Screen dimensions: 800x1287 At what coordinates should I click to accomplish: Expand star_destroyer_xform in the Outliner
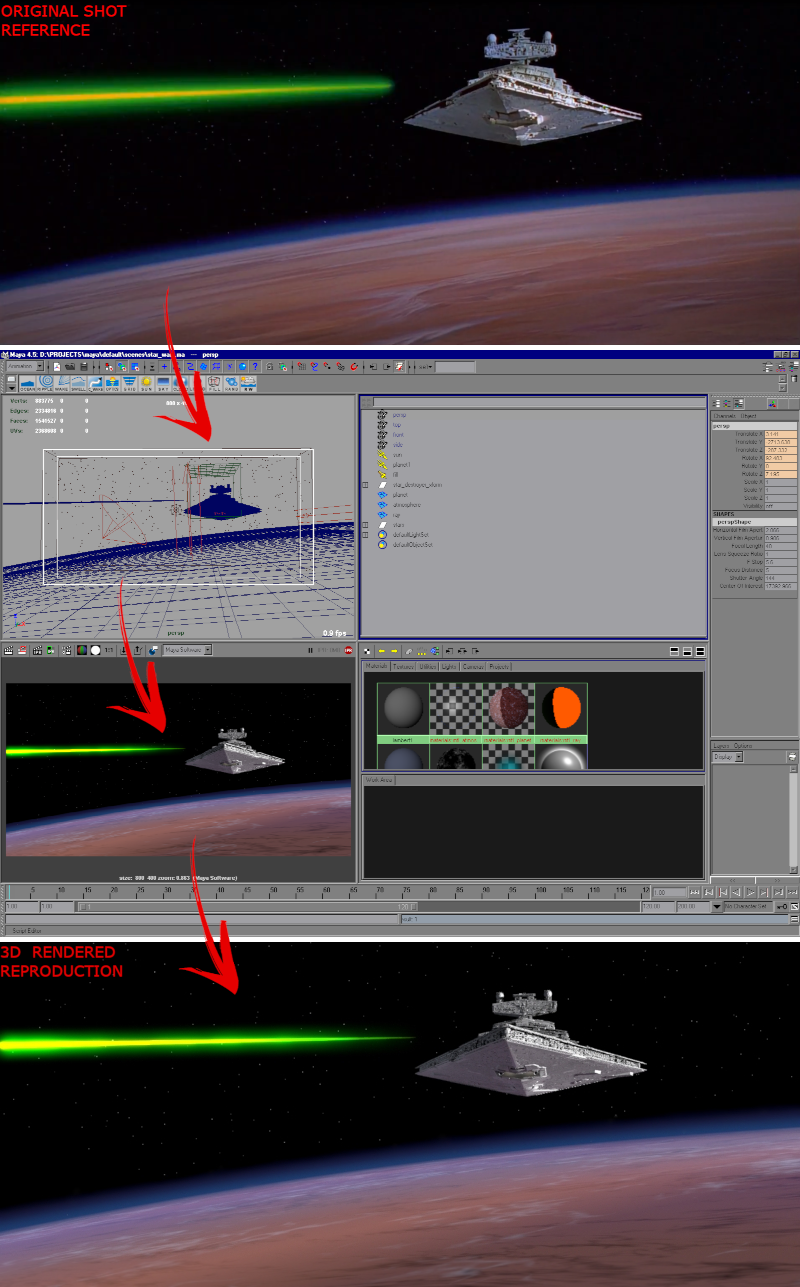coord(366,484)
